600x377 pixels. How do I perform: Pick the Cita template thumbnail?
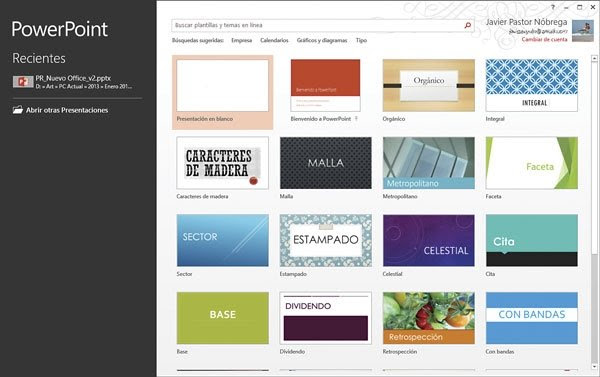coord(532,240)
